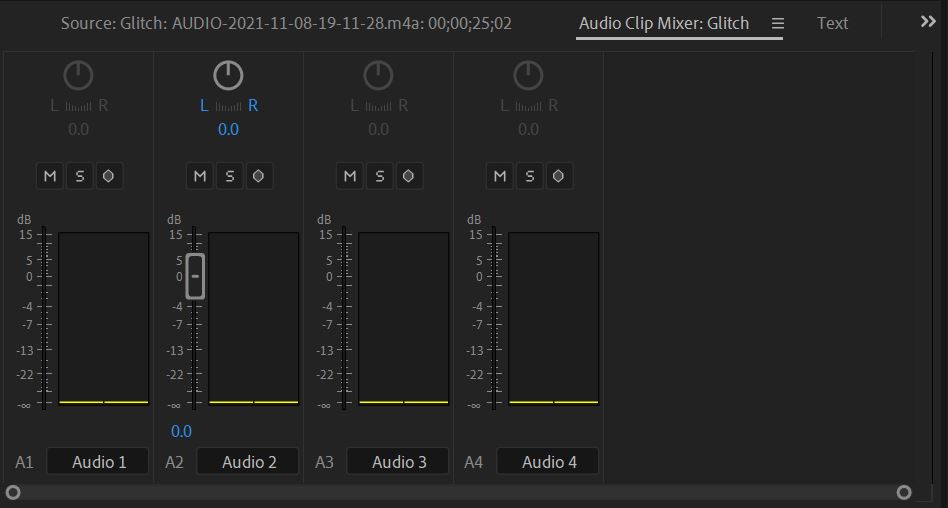The image size is (948, 508).
Task: Enable keyframe write for Audio 3
Action: click(x=408, y=176)
